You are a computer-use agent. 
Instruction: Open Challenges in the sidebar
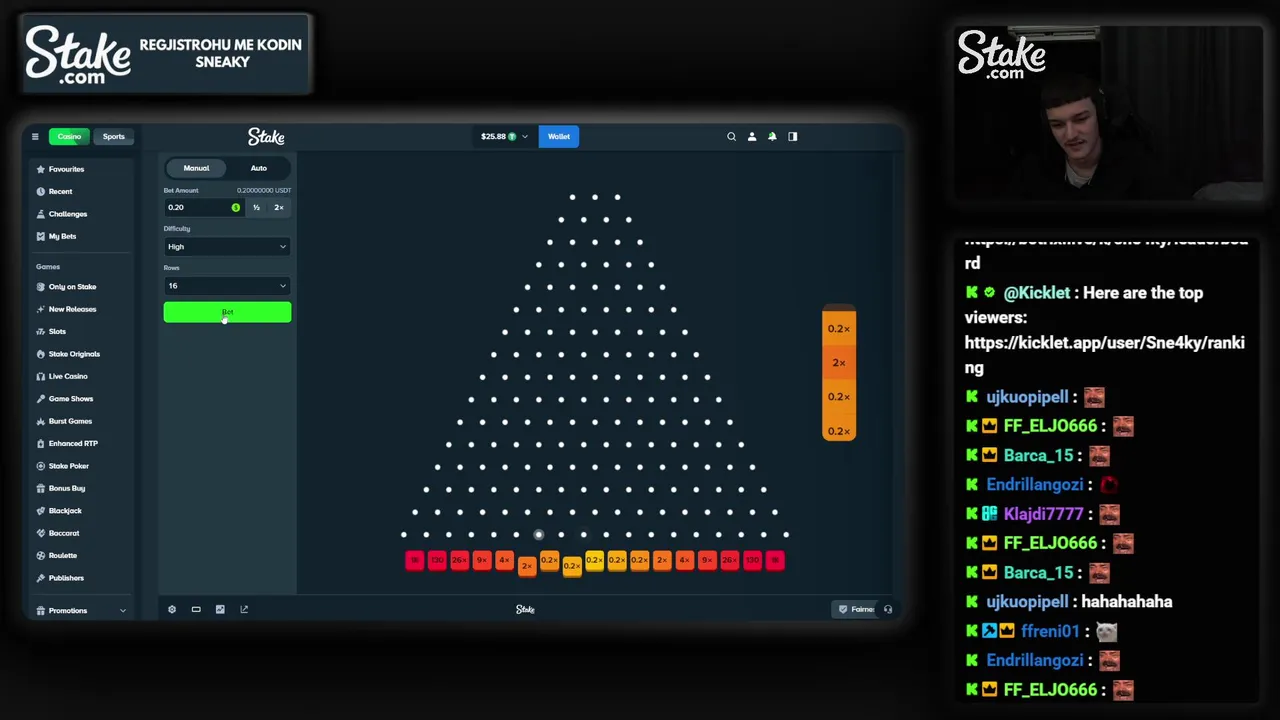62,214
